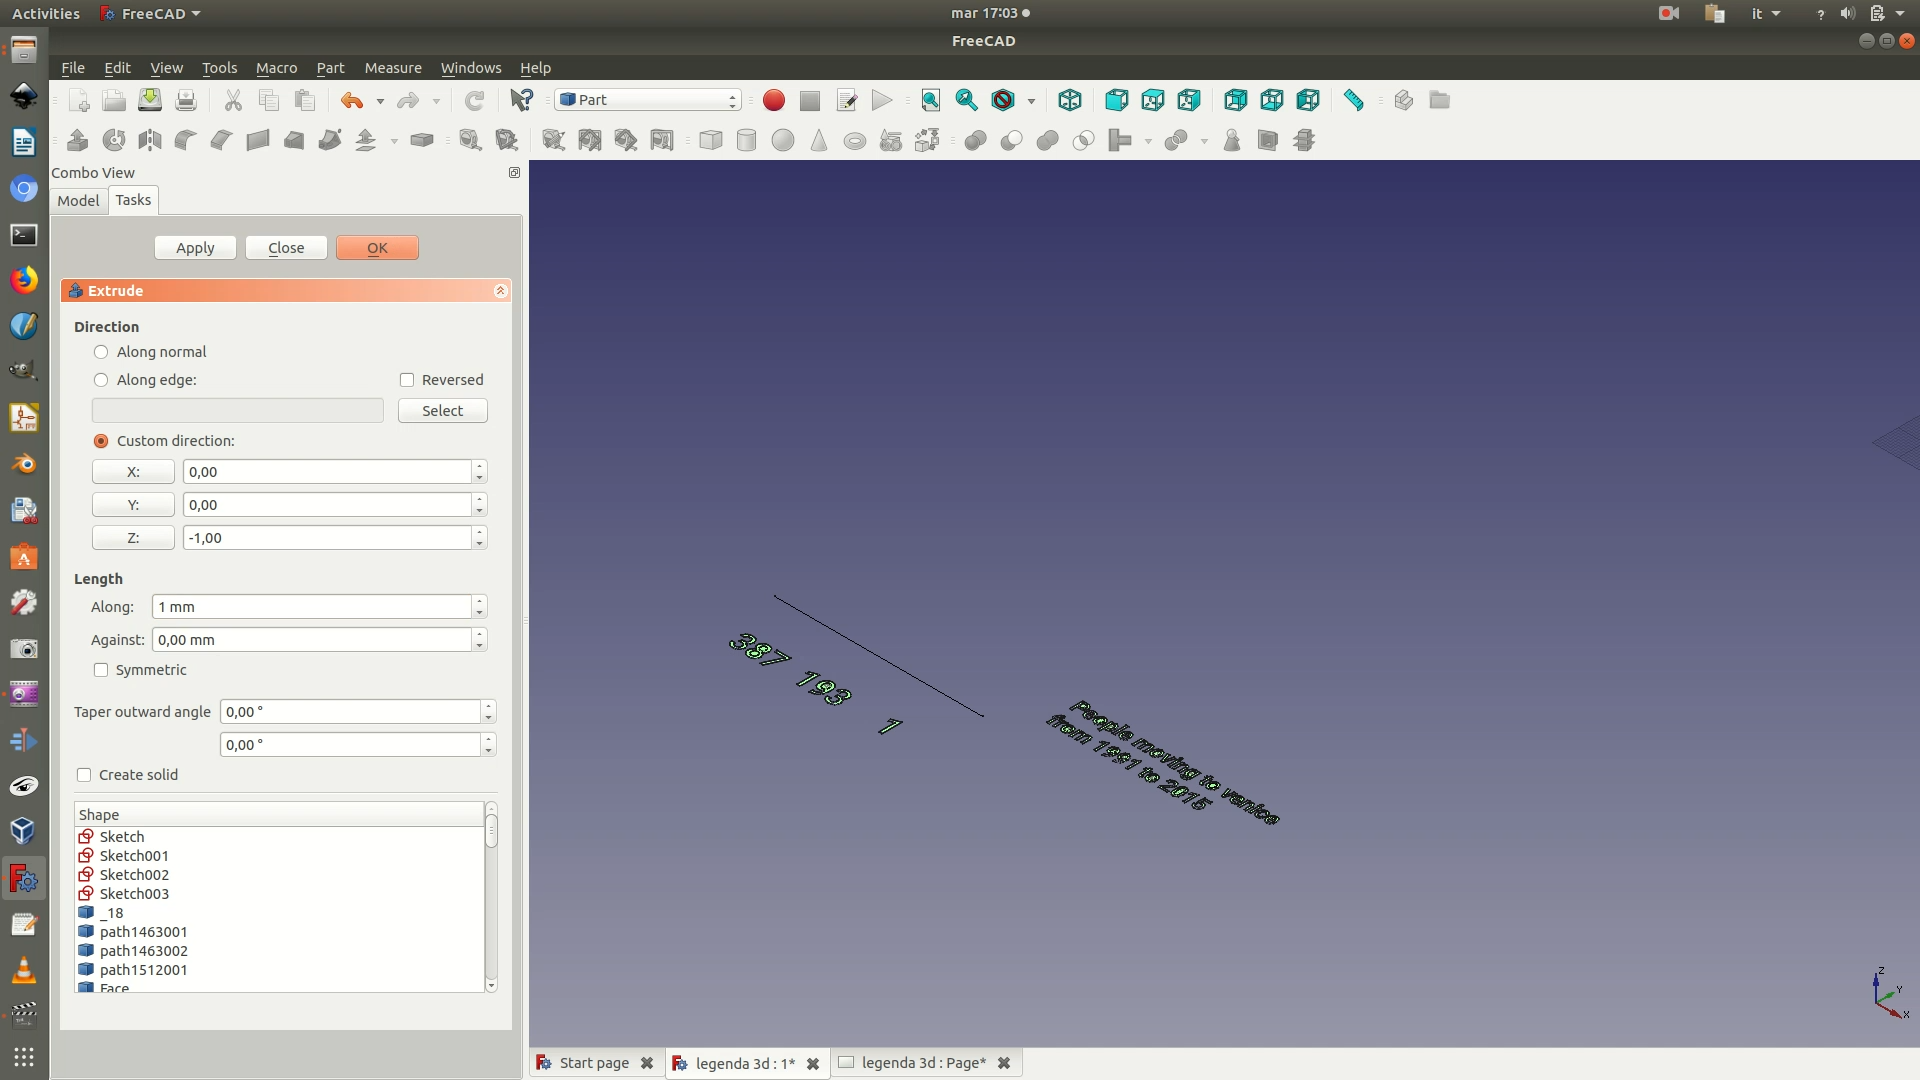Open the split tools dropdown arrow

coord(1204,141)
